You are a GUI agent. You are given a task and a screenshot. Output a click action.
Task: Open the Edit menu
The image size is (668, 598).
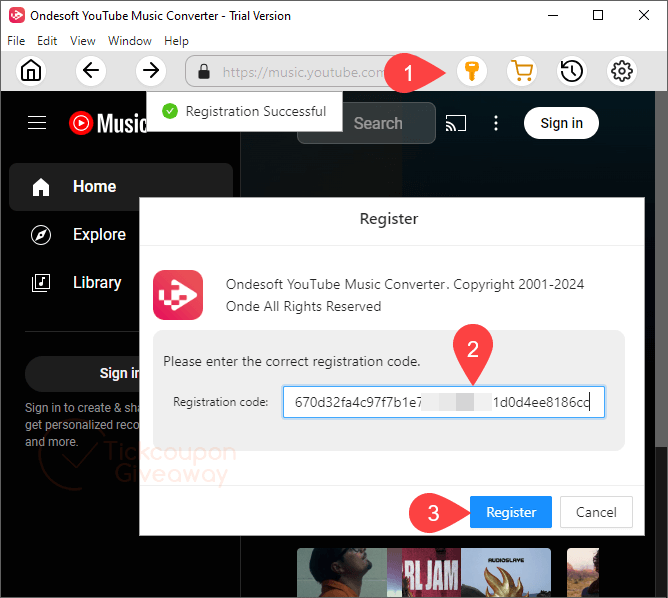(47, 41)
